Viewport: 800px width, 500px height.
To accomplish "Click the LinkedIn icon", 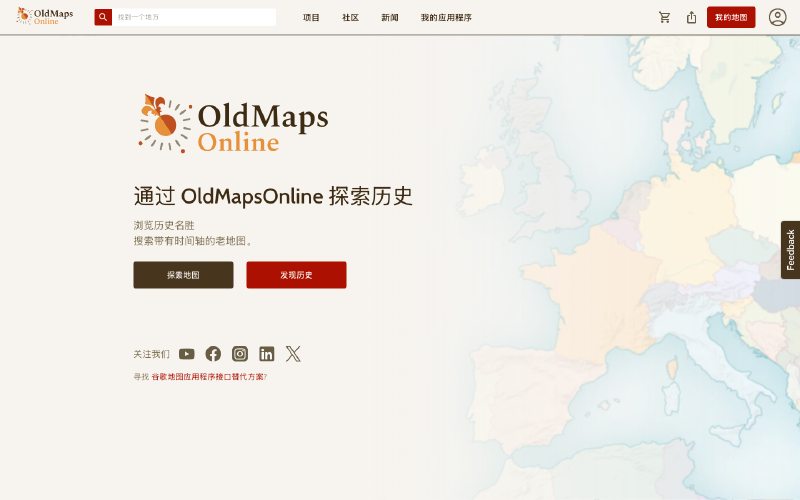I will pos(267,354).
